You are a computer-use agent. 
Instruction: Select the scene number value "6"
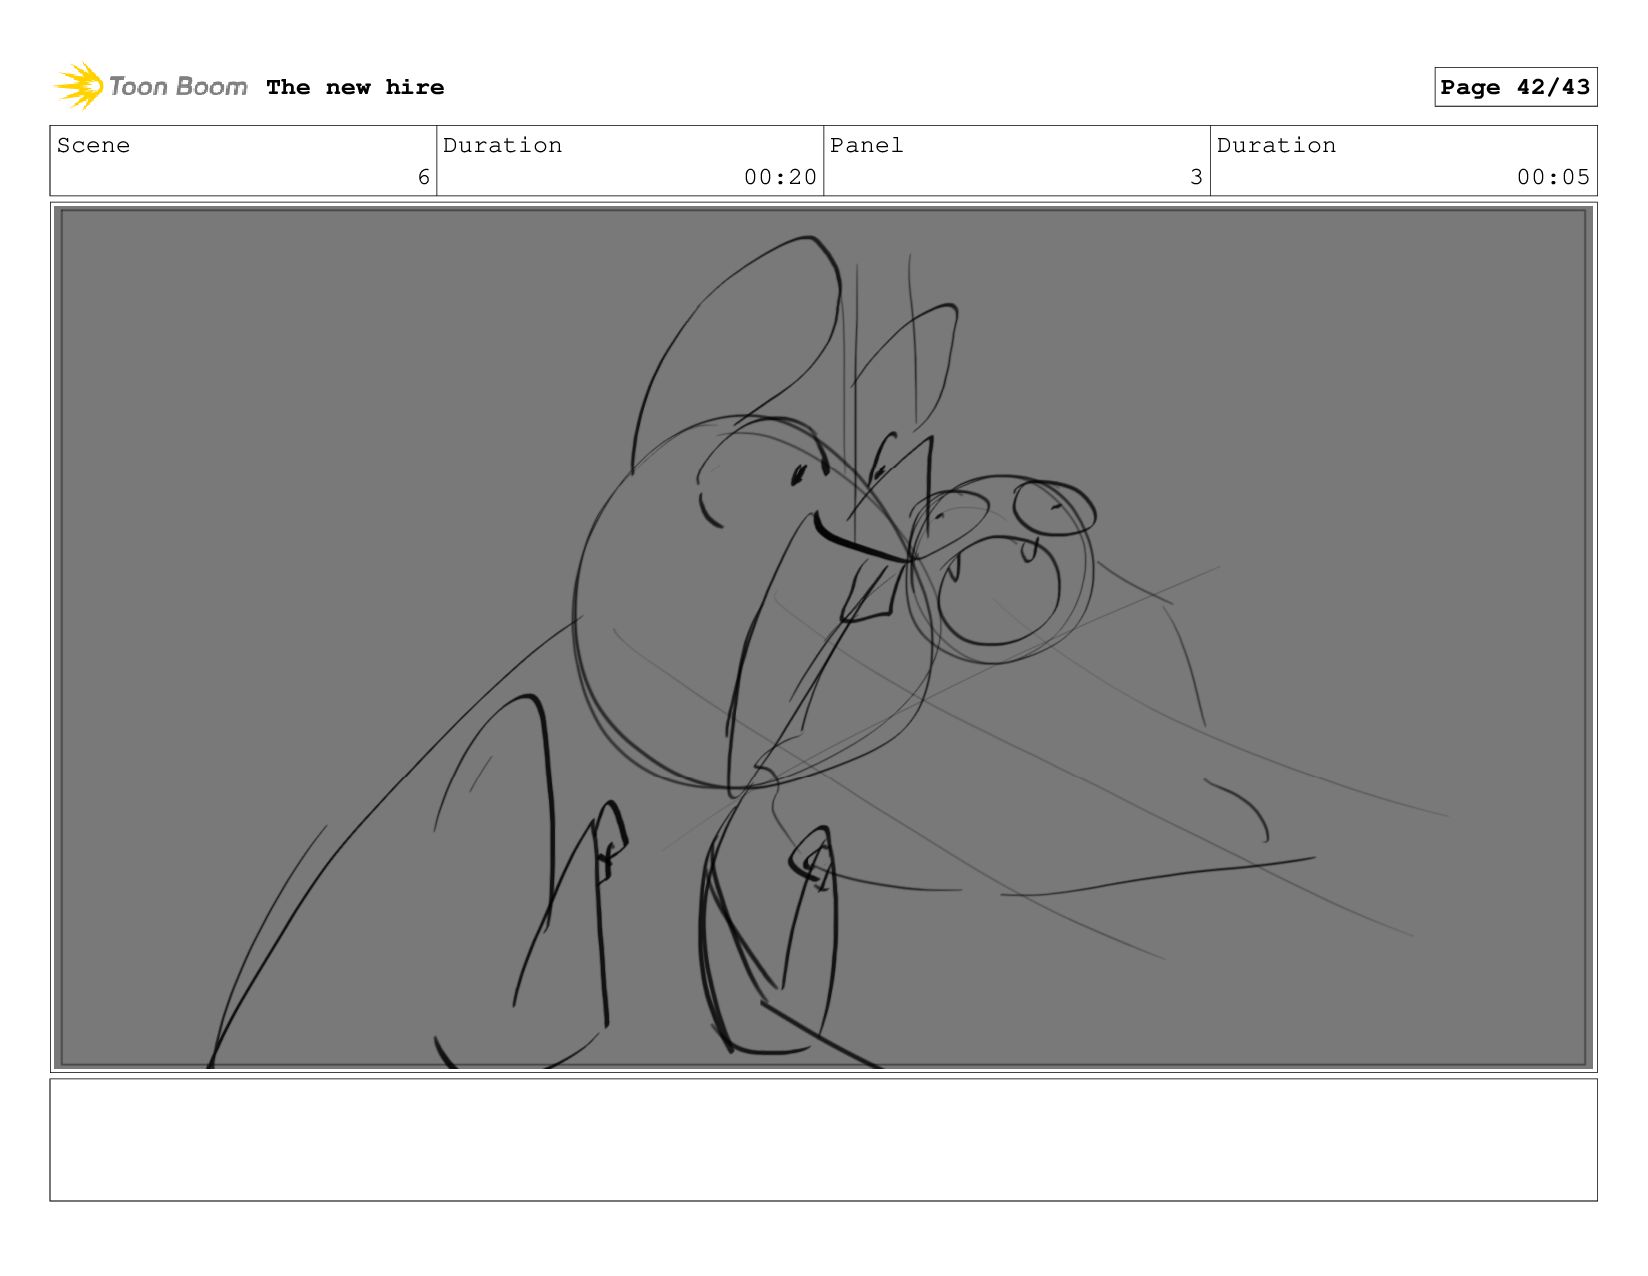(423, 177)
